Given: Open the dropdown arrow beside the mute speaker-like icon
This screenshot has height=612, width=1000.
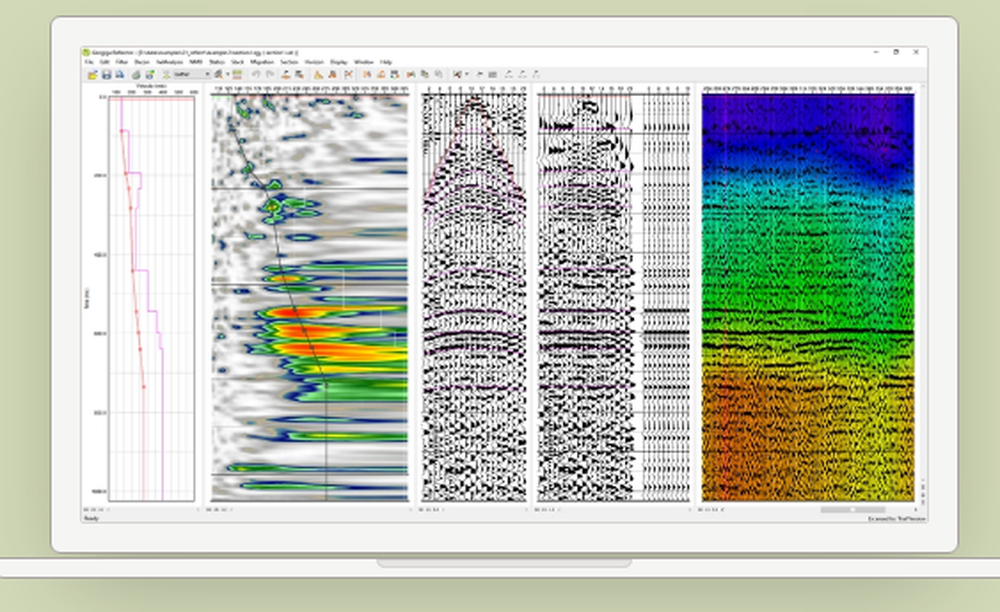Looking at the screenshot, I should [466, 75].
